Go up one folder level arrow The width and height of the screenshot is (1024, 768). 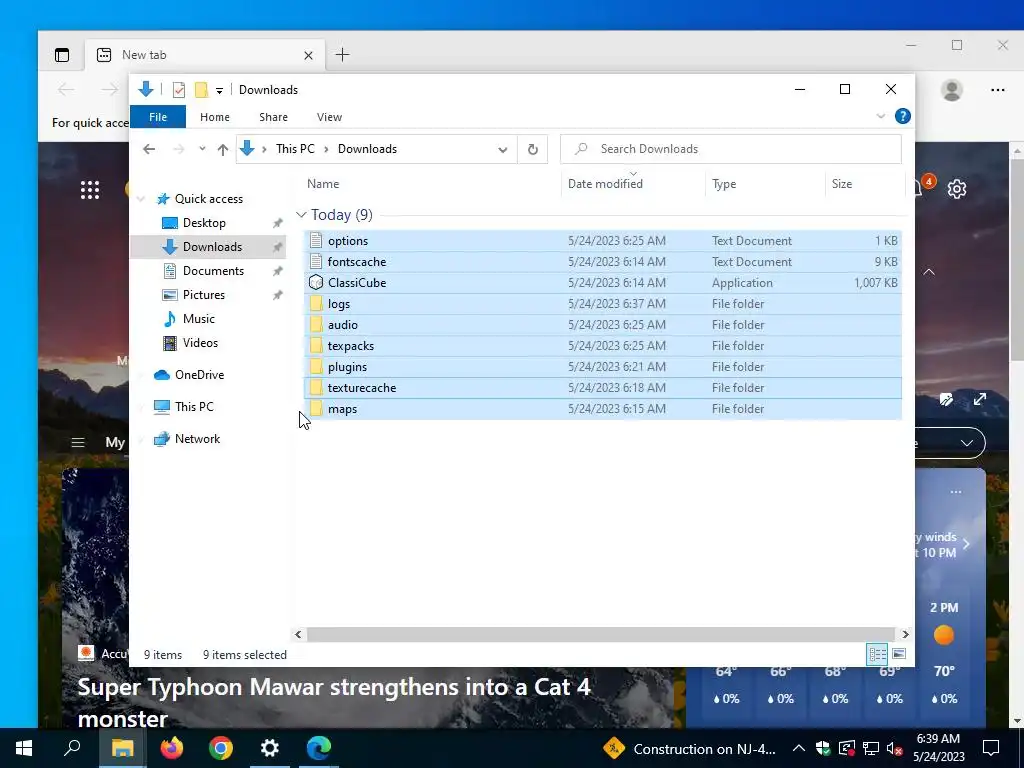(x=223, y=150)
